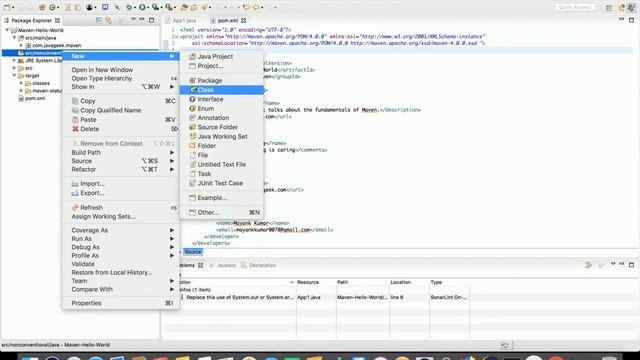The width and height of the screenshot is (640, 360).
Task: Click the blue square toolbar icon
Action: point(105,7)
